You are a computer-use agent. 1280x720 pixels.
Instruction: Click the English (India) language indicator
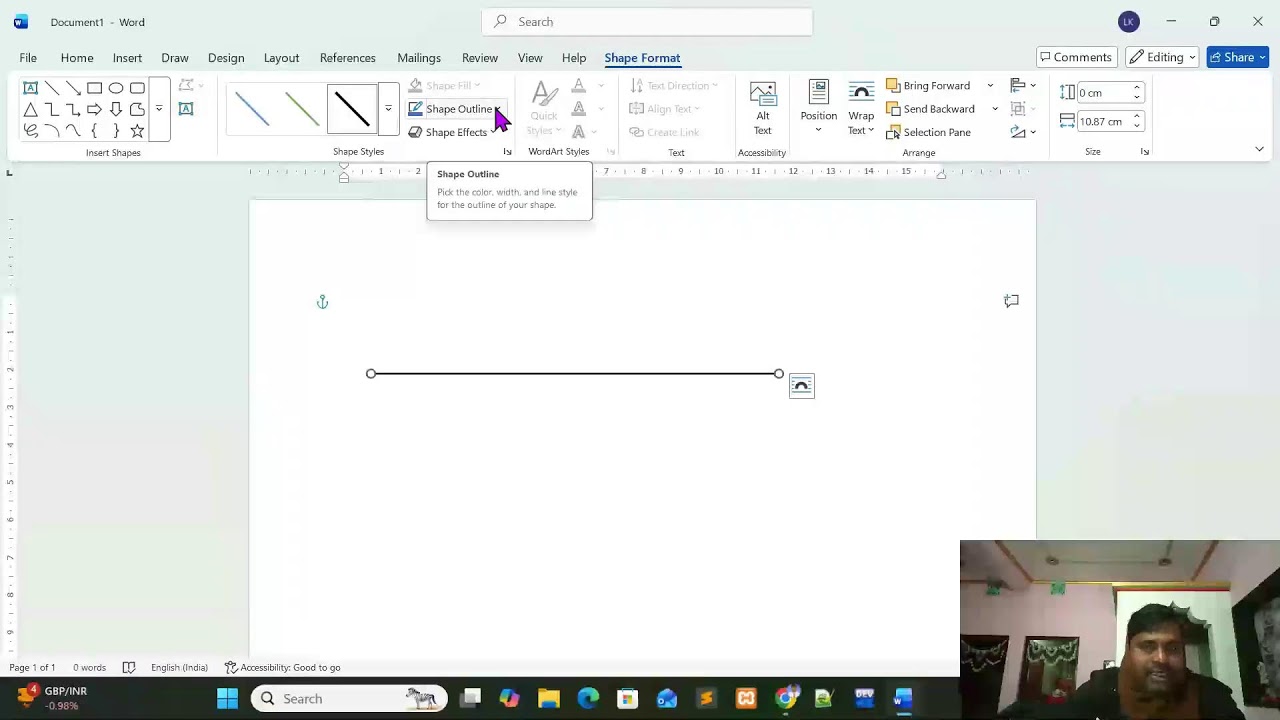[179, 667]
